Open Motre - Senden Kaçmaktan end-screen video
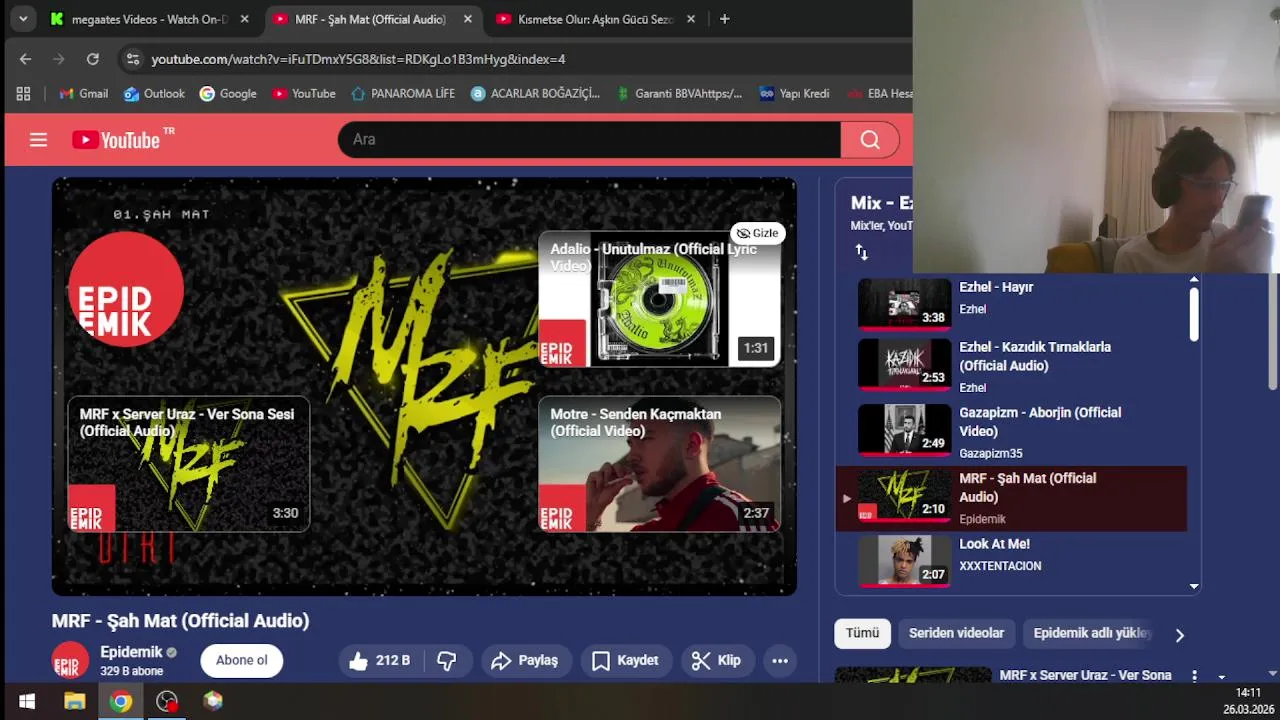Screen dimensions: 1280x720 pyautogui.click(x=660, y=464)
